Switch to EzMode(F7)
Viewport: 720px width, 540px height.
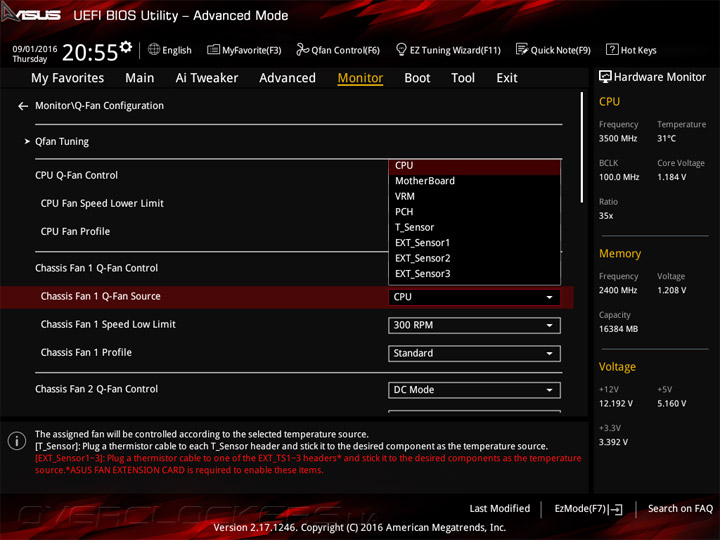pyautogui.click(x=588, y=509)
